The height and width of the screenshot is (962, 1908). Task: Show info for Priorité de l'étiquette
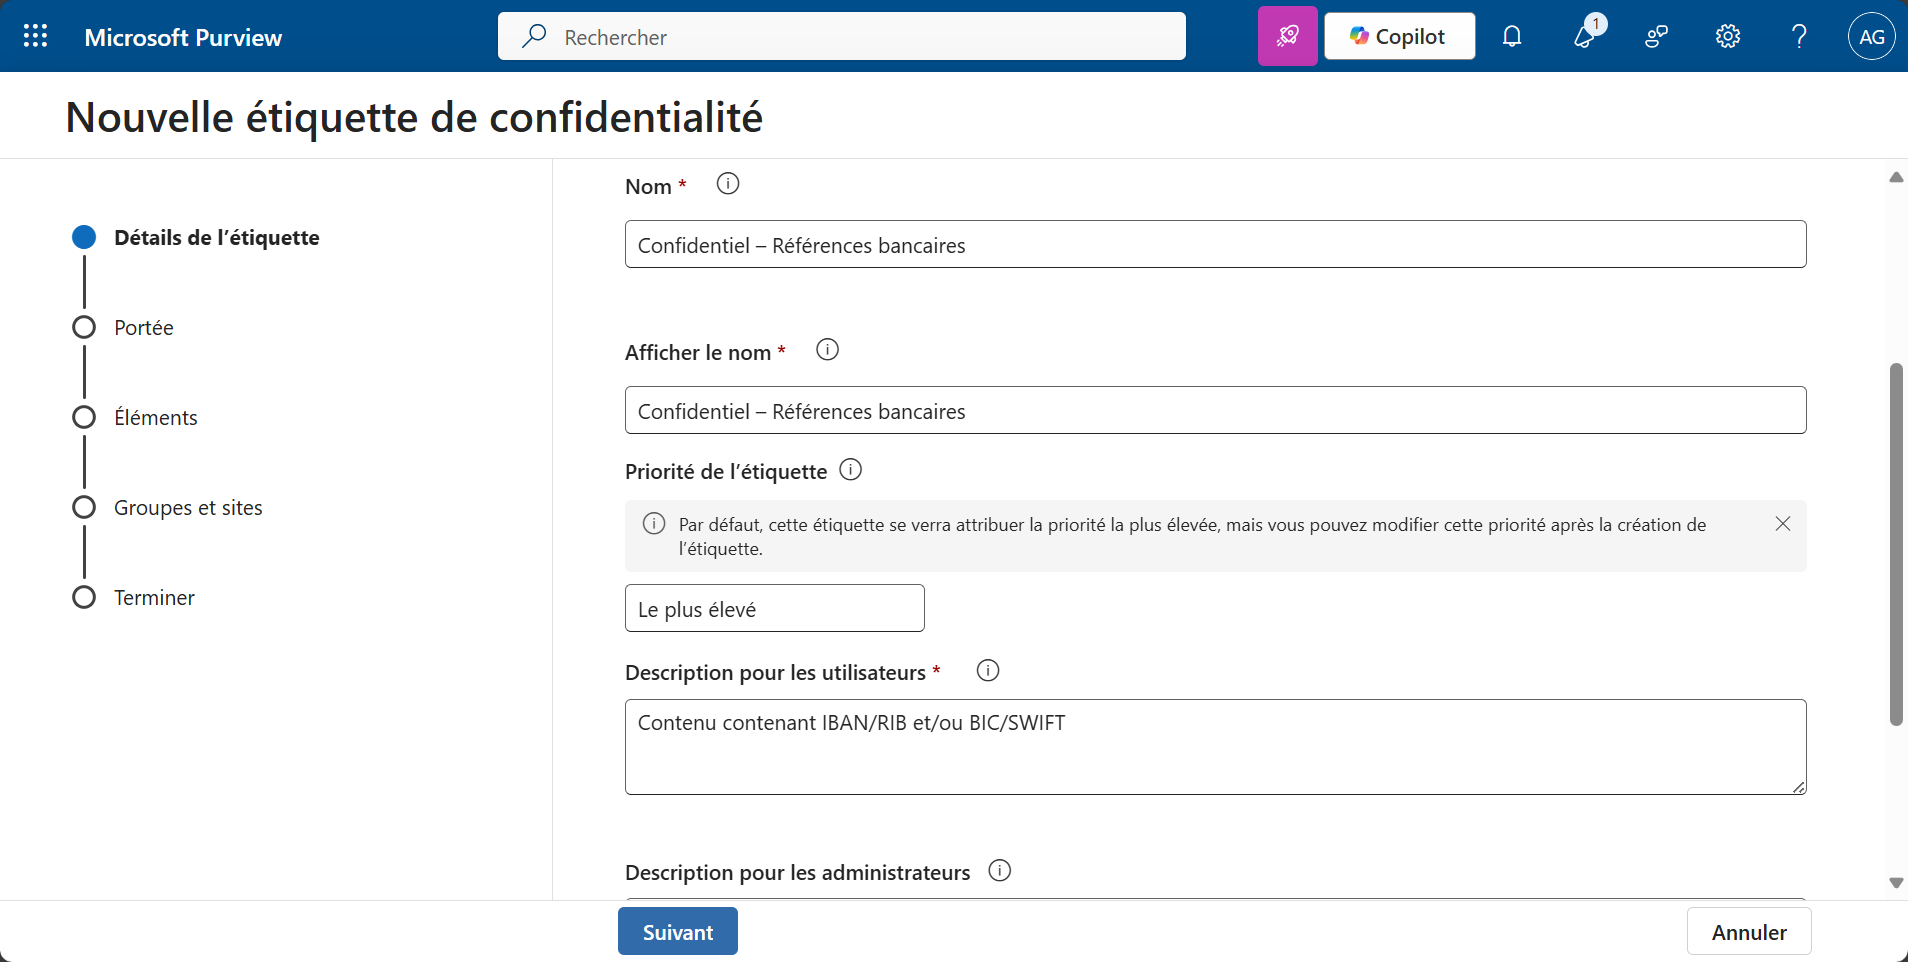click(x=850, y=470)
